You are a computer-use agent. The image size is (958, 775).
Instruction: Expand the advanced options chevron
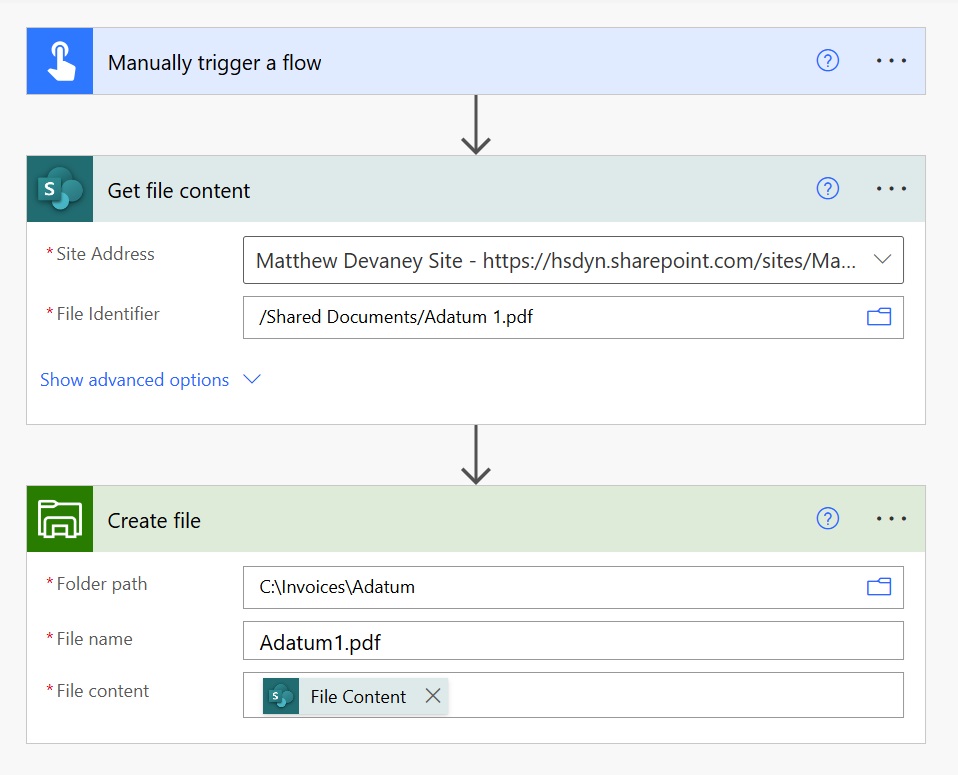point(252,380)
